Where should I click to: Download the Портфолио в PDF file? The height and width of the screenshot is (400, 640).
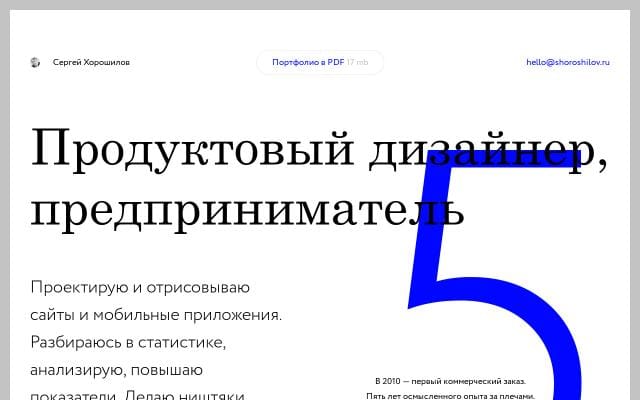(x=320, y=62)
